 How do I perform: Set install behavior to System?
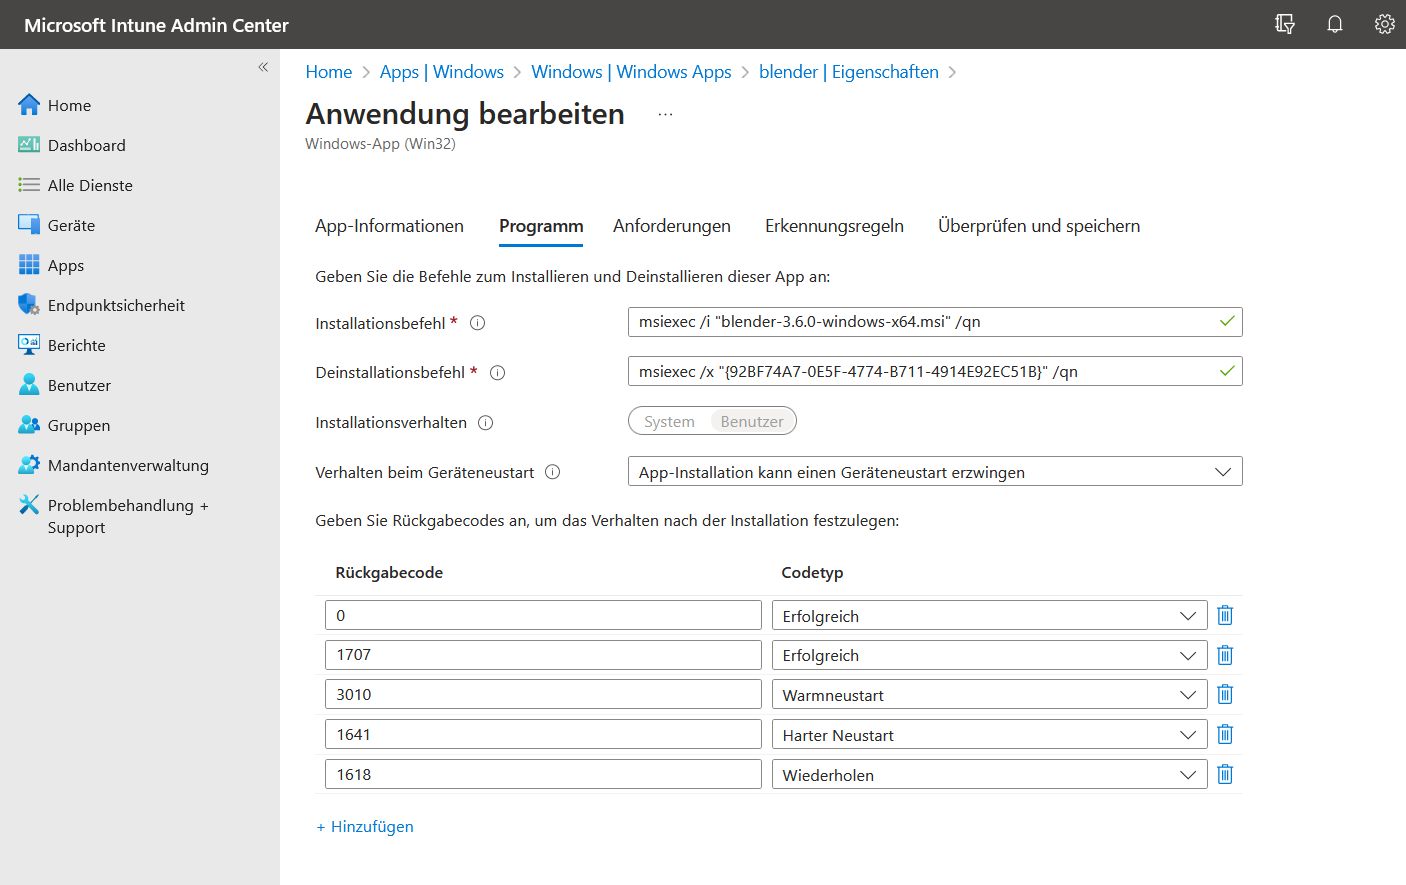click(669, 422)
